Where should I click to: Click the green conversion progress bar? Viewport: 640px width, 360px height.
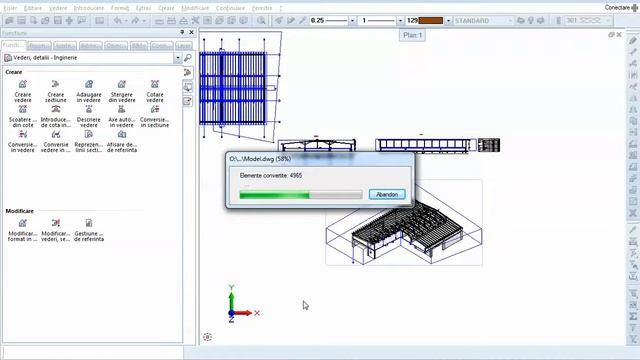pyautogui.click(x=301, y=195)
